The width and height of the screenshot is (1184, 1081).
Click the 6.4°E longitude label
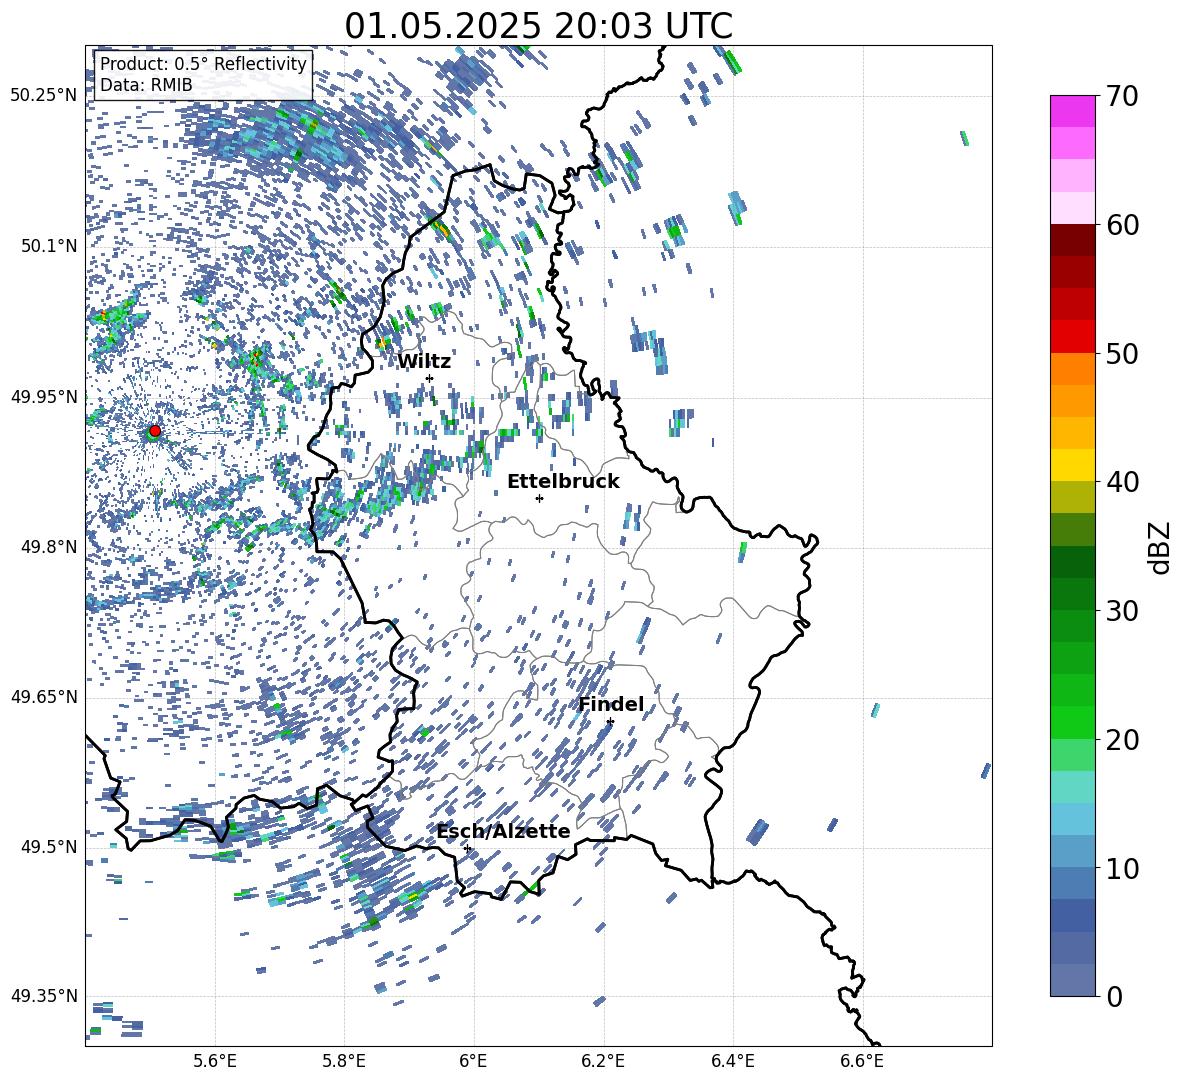tap(732, 1061)
